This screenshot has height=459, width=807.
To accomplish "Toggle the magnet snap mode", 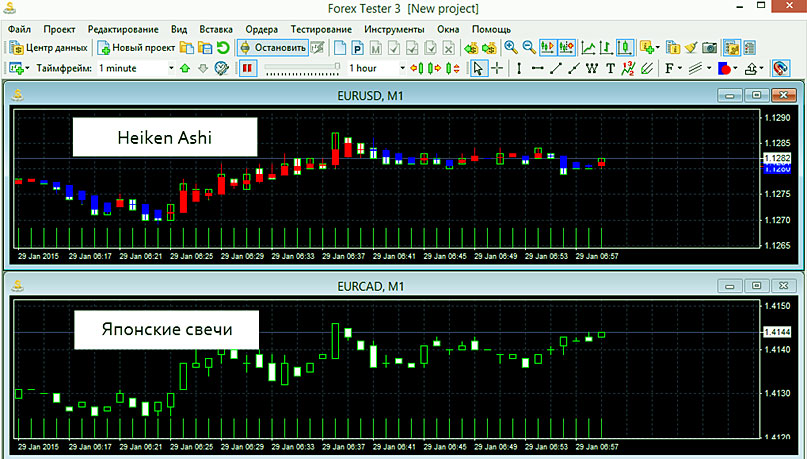I will (x=781, y=68).
